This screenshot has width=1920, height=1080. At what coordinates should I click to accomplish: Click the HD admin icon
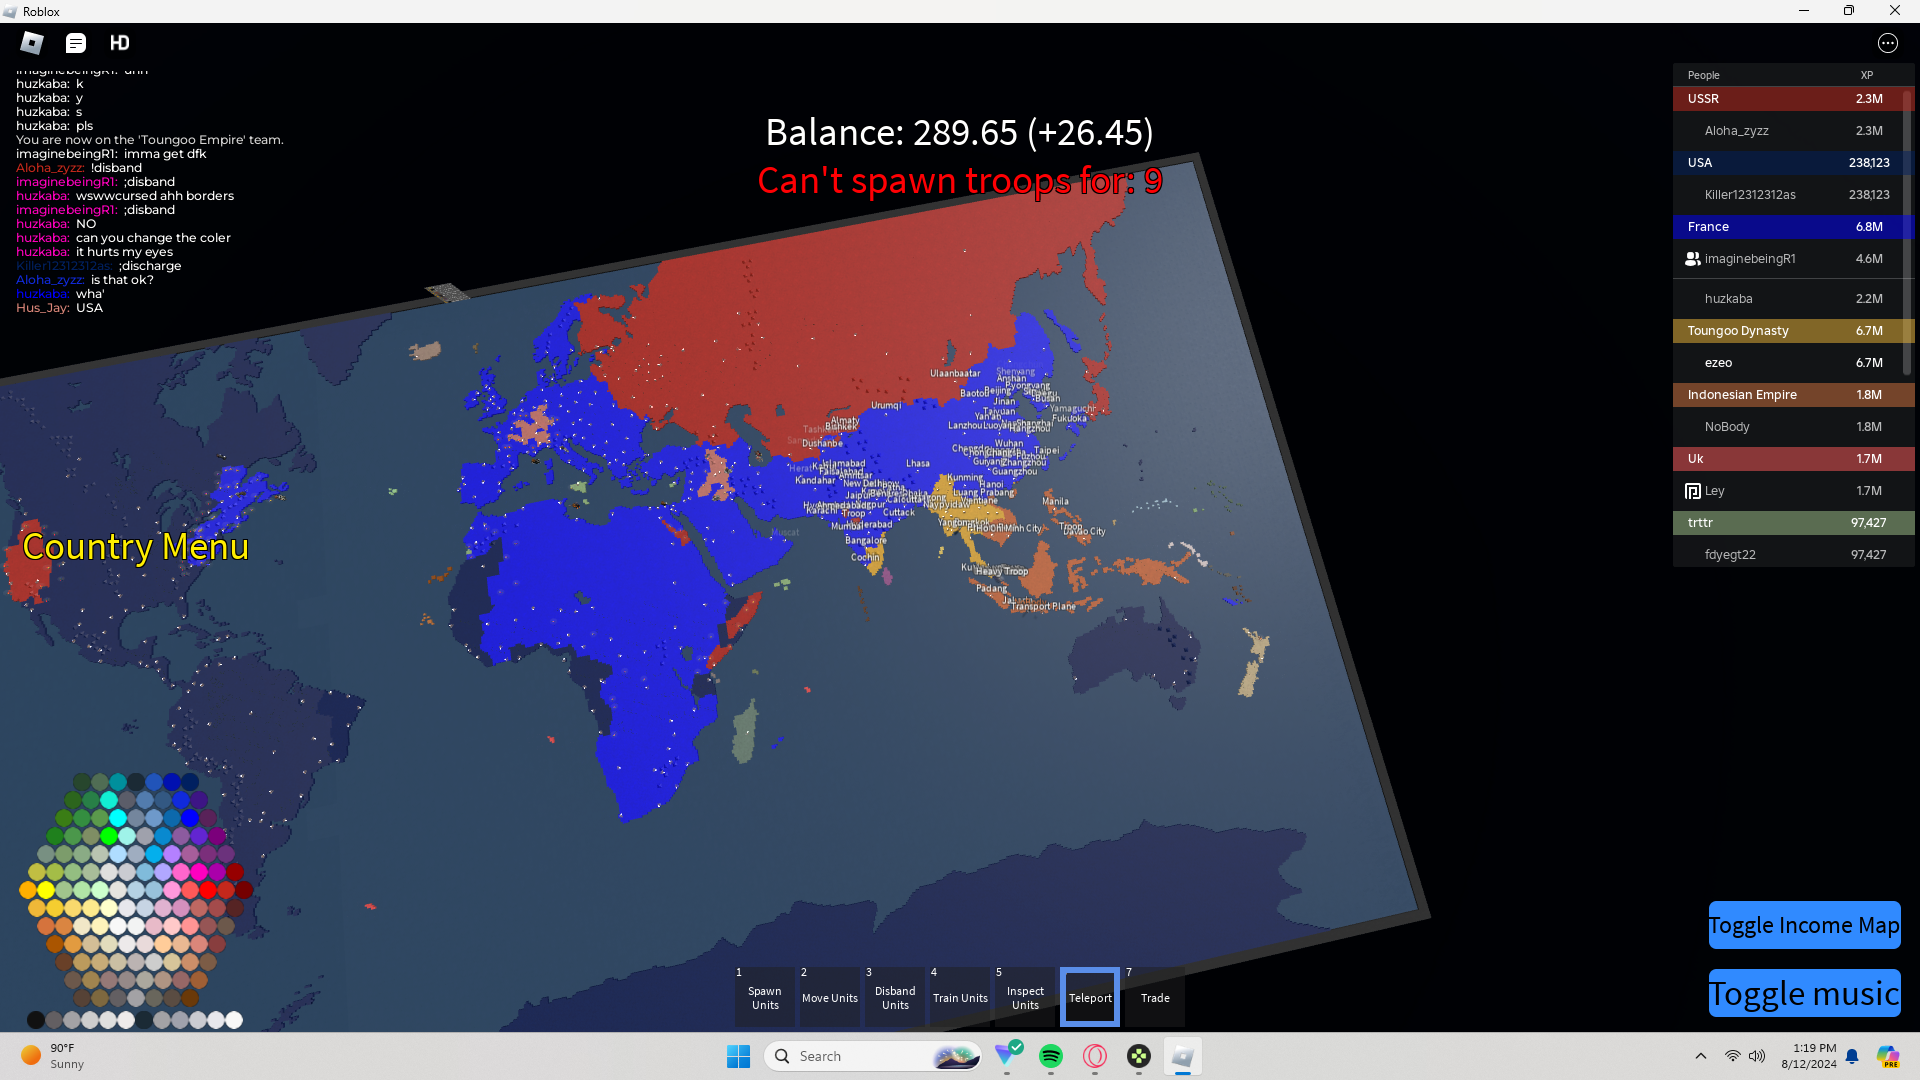[x=120, y=43]
